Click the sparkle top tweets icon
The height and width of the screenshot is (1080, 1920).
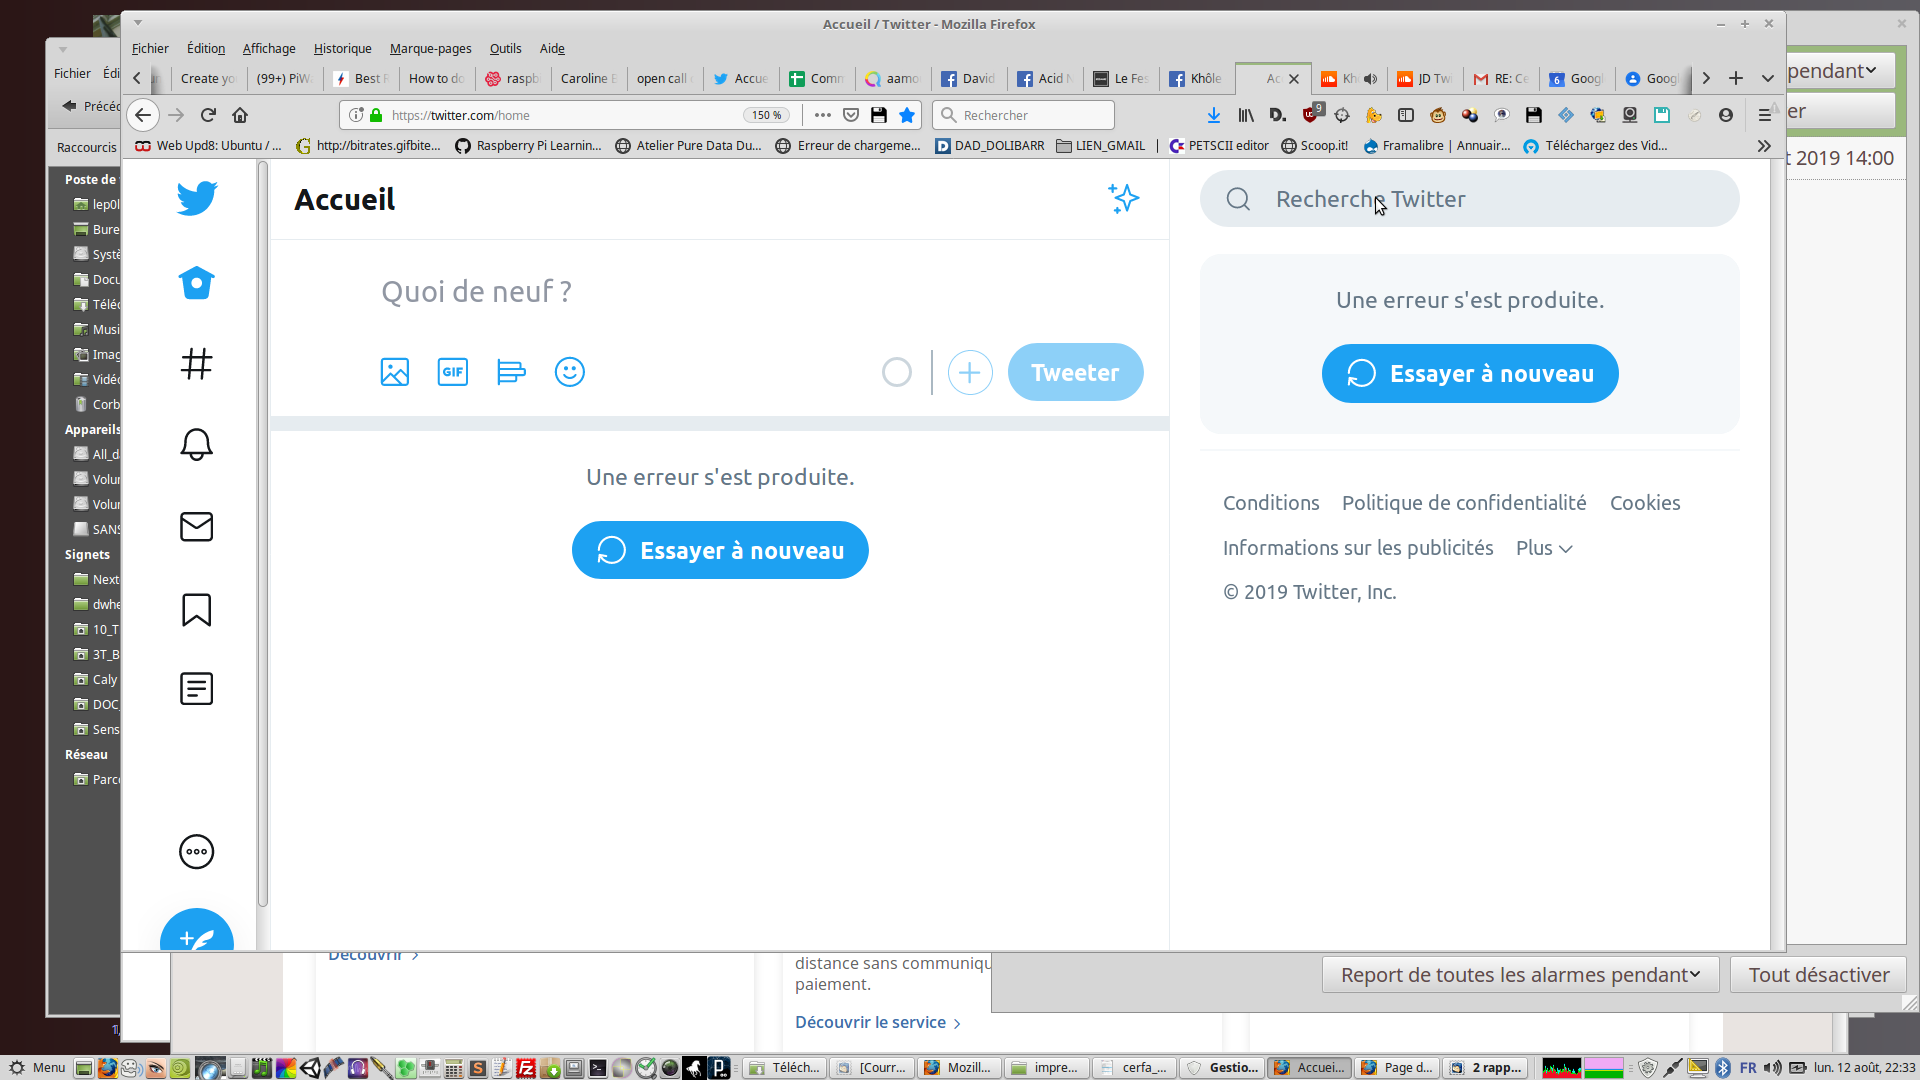(1124, 198)
